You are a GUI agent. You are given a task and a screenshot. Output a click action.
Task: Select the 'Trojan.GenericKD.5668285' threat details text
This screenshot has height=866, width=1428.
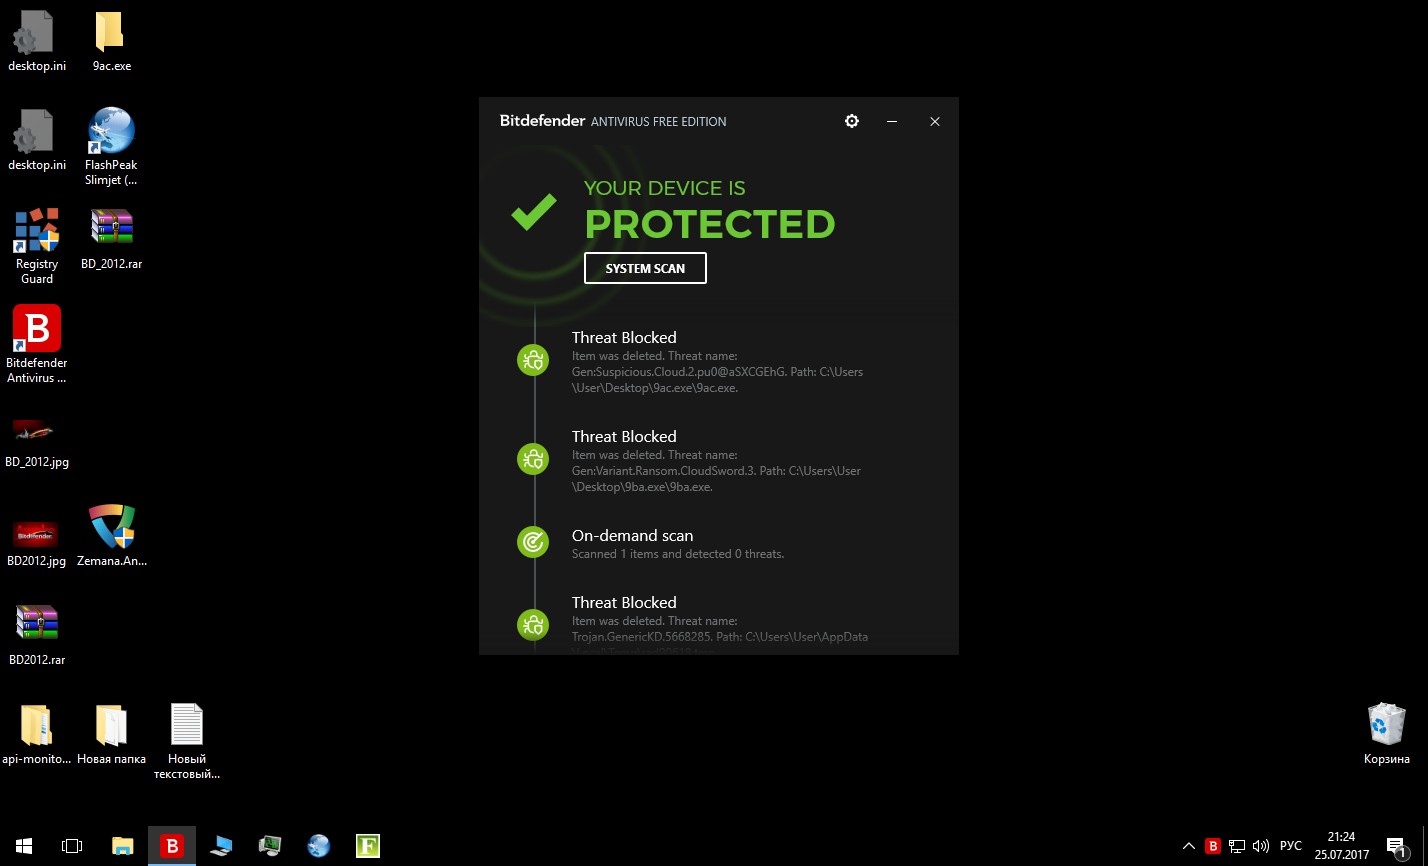pos(720,637)
